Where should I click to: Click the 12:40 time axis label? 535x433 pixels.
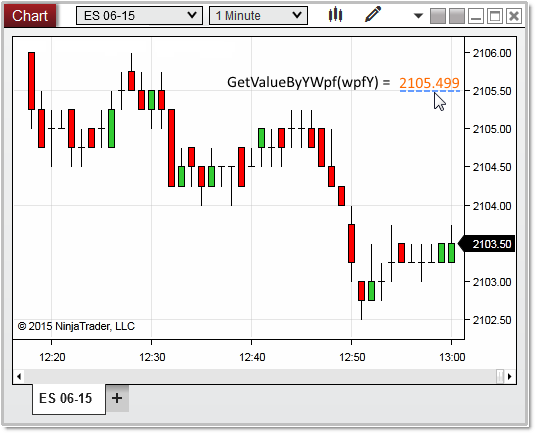click(252, 357)
